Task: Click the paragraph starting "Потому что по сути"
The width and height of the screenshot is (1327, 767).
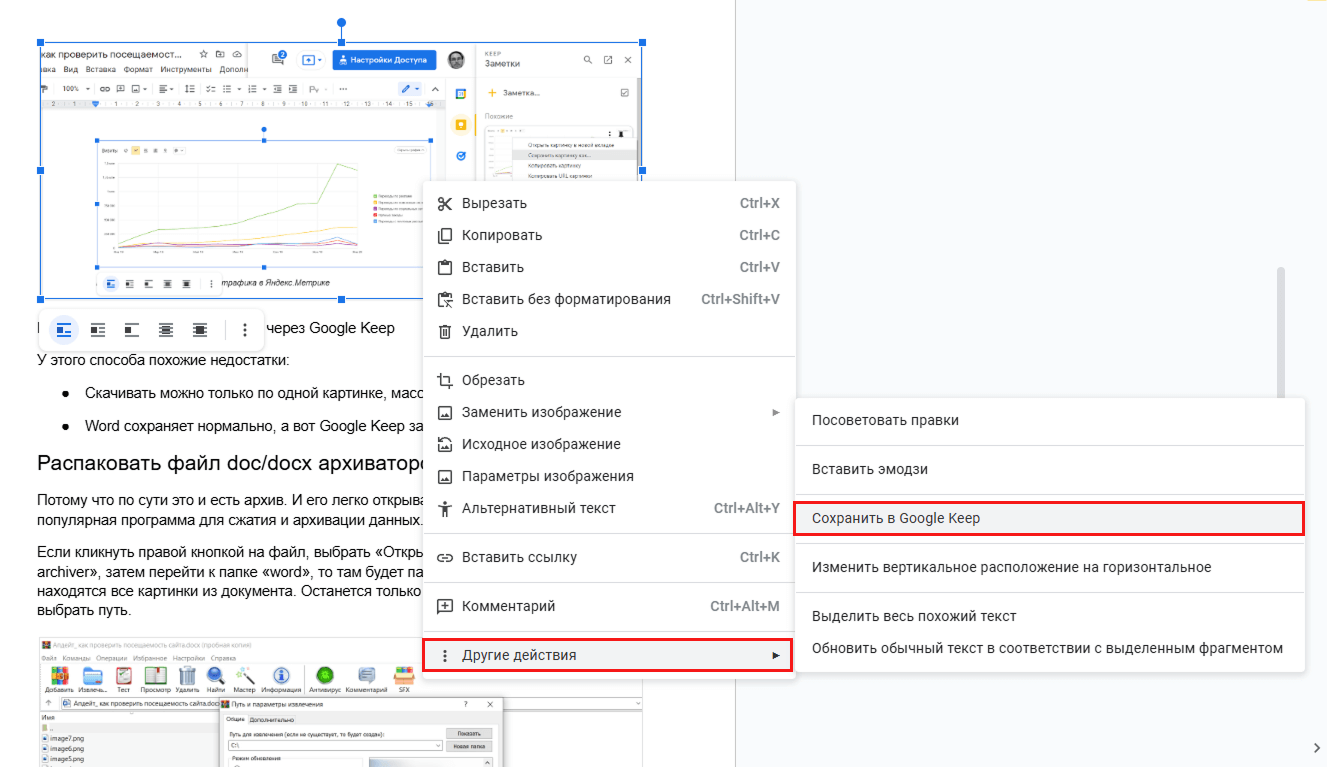Action: click(230, 510)
